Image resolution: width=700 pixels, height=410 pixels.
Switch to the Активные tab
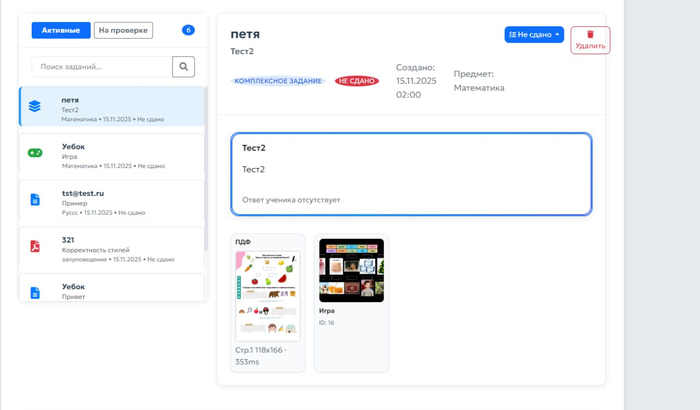pyautogui.click(x=61, y=30)
